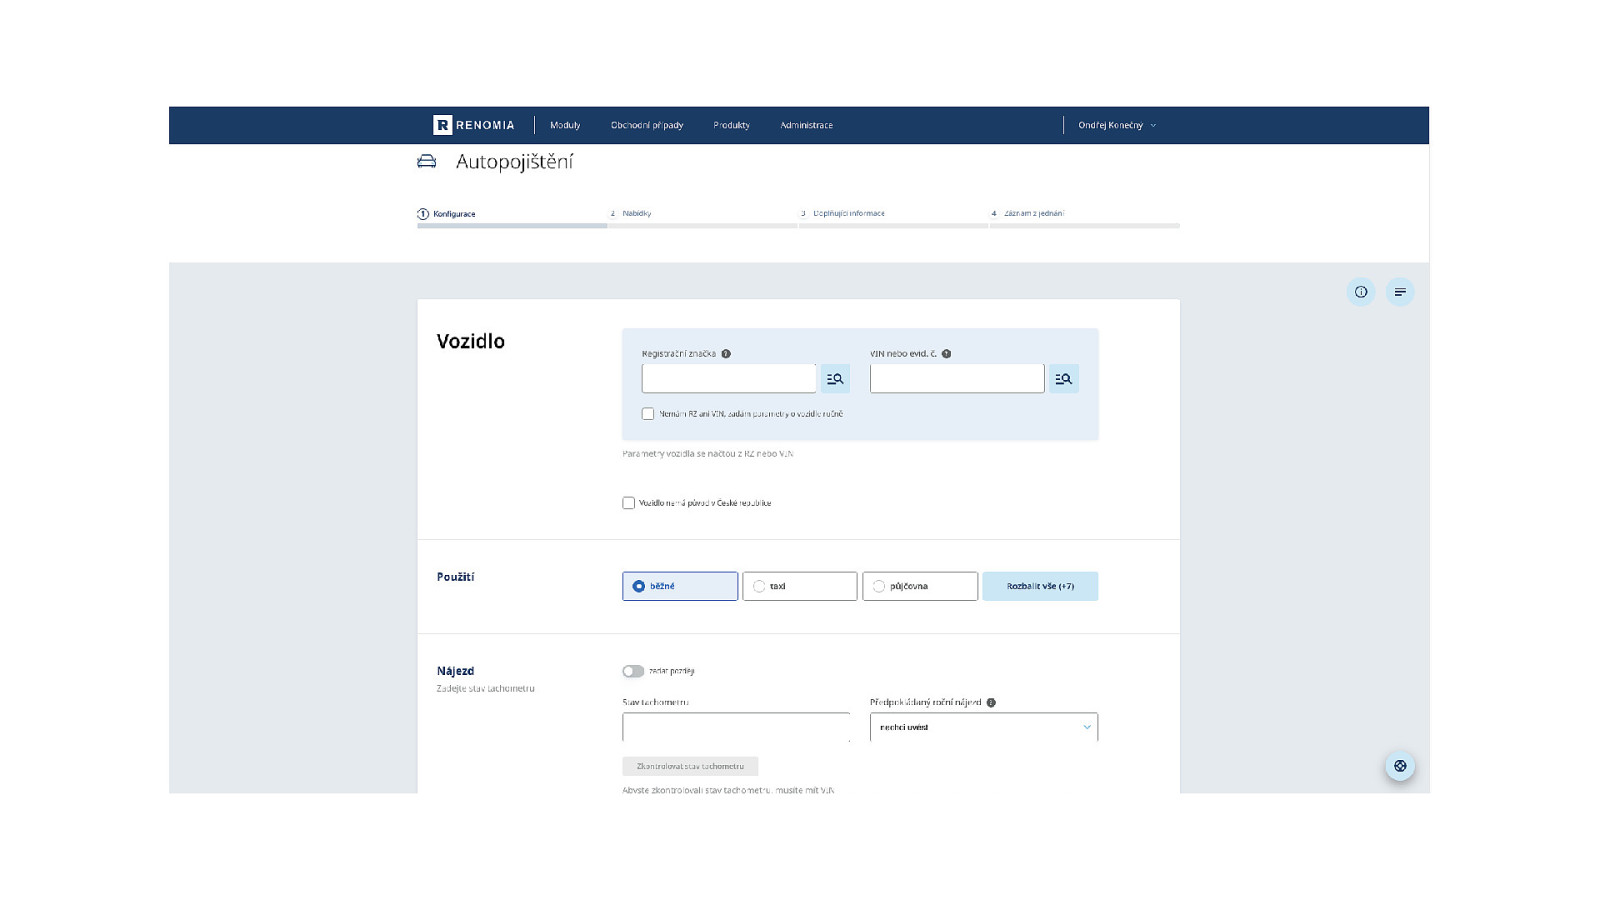Expand all usage options with 'Rozbalit vše (+7)'

(x=1040, y=586)
